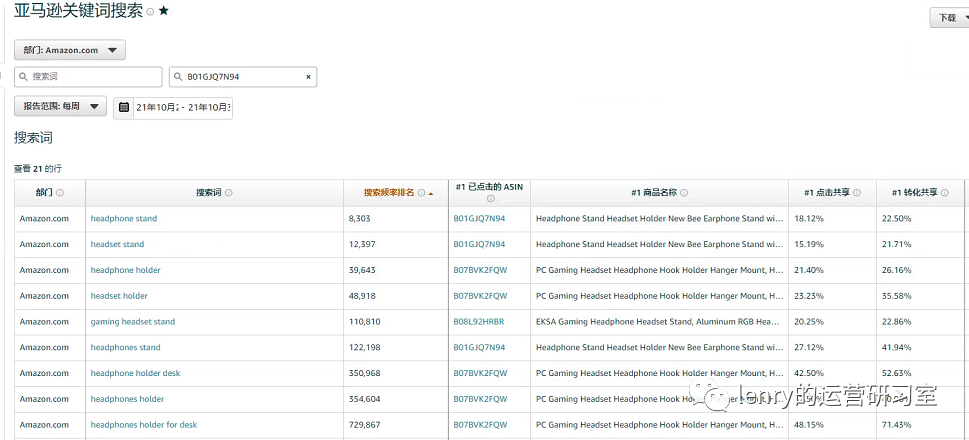The width and height of the screenshot is (969, 440).
Task: Open the 'headphones holder for desk' link
Action: click(x=144, y=425)
